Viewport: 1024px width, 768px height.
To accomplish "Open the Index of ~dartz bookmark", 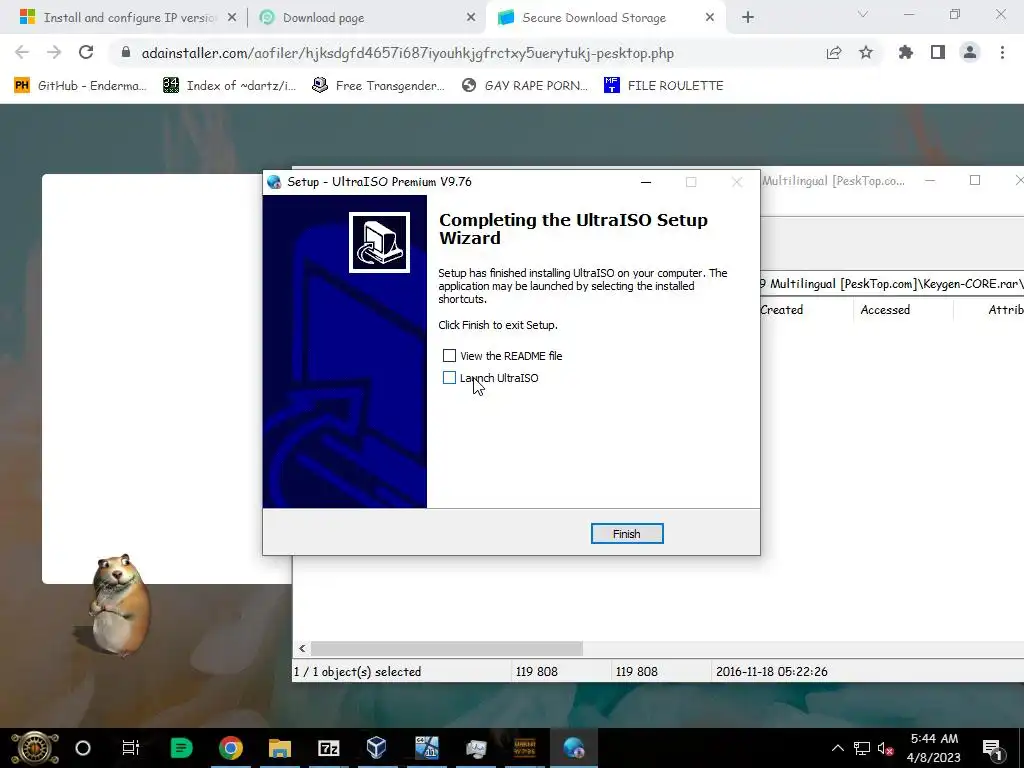I will click(230, 86).
